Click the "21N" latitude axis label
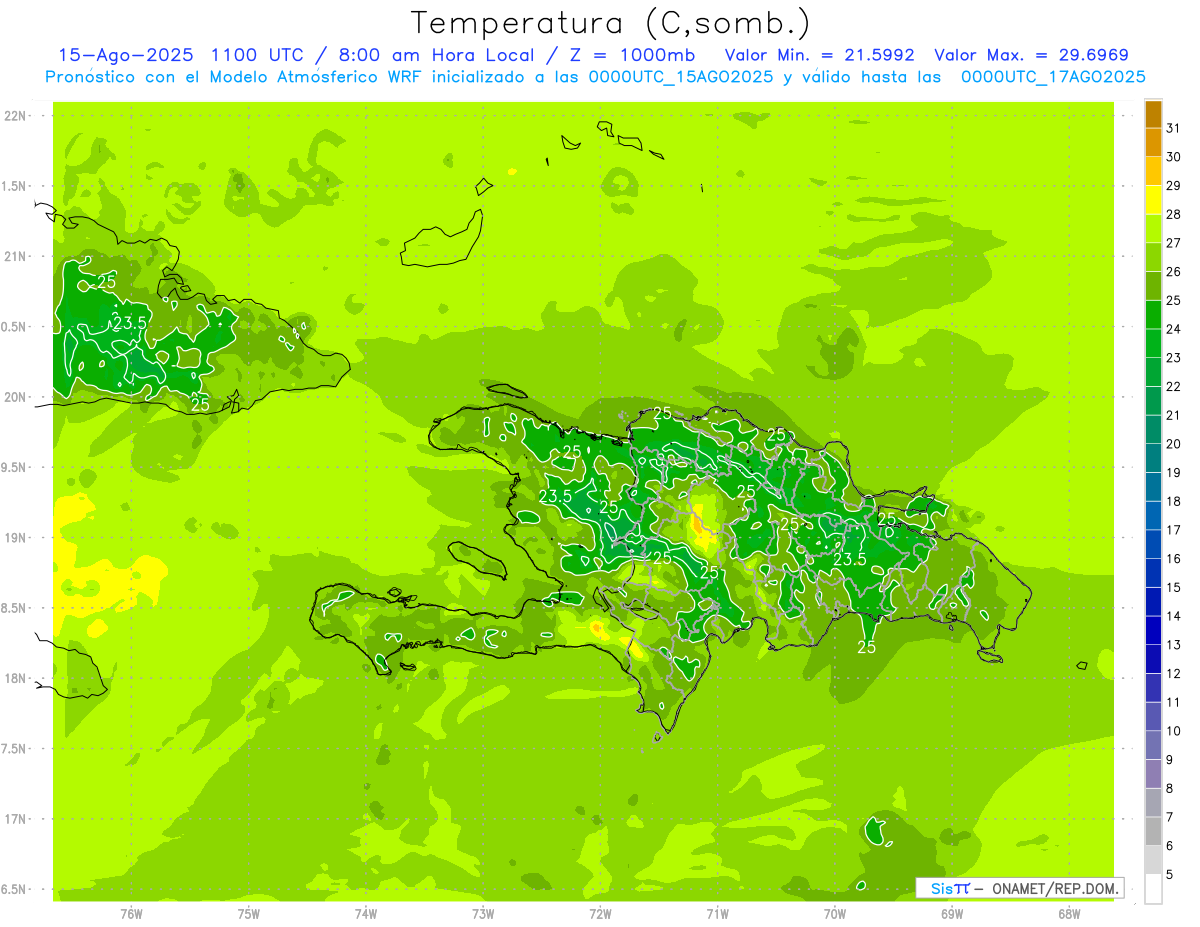The height and width of the screenshot is (927, 1200). 15,256
